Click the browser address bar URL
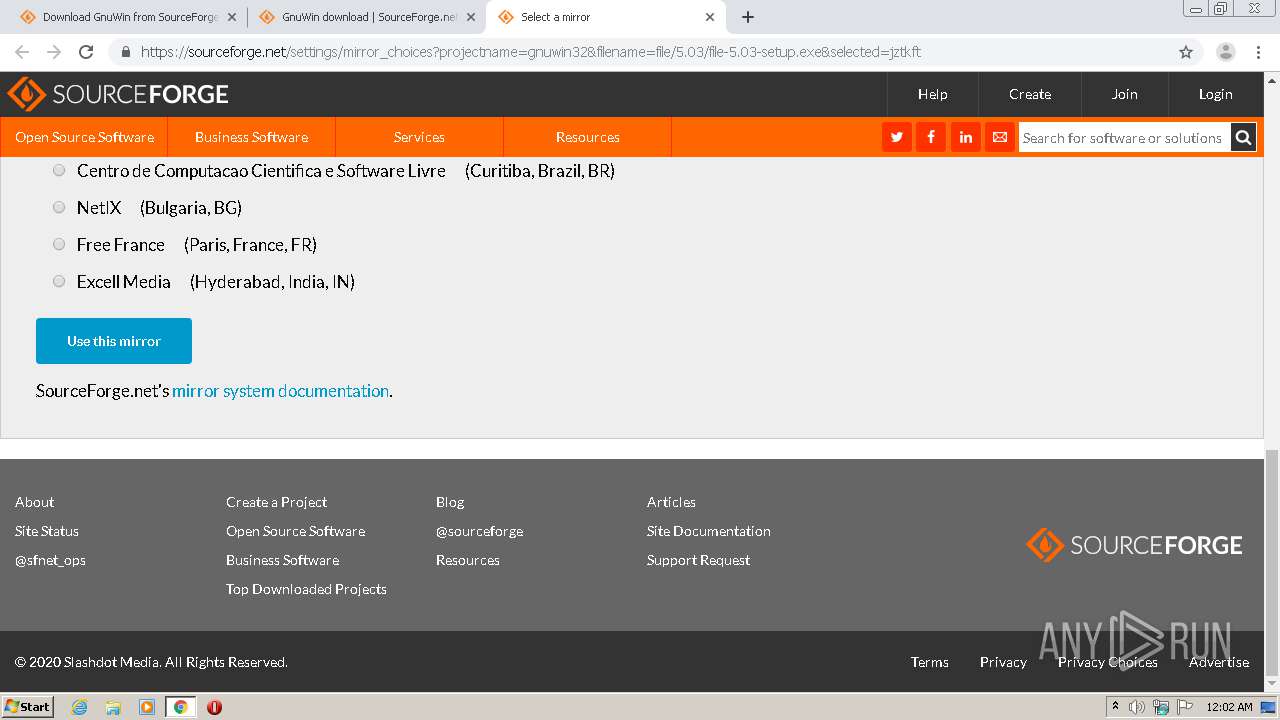This screenshot has height=720, width=1280. tap(530, 52)
